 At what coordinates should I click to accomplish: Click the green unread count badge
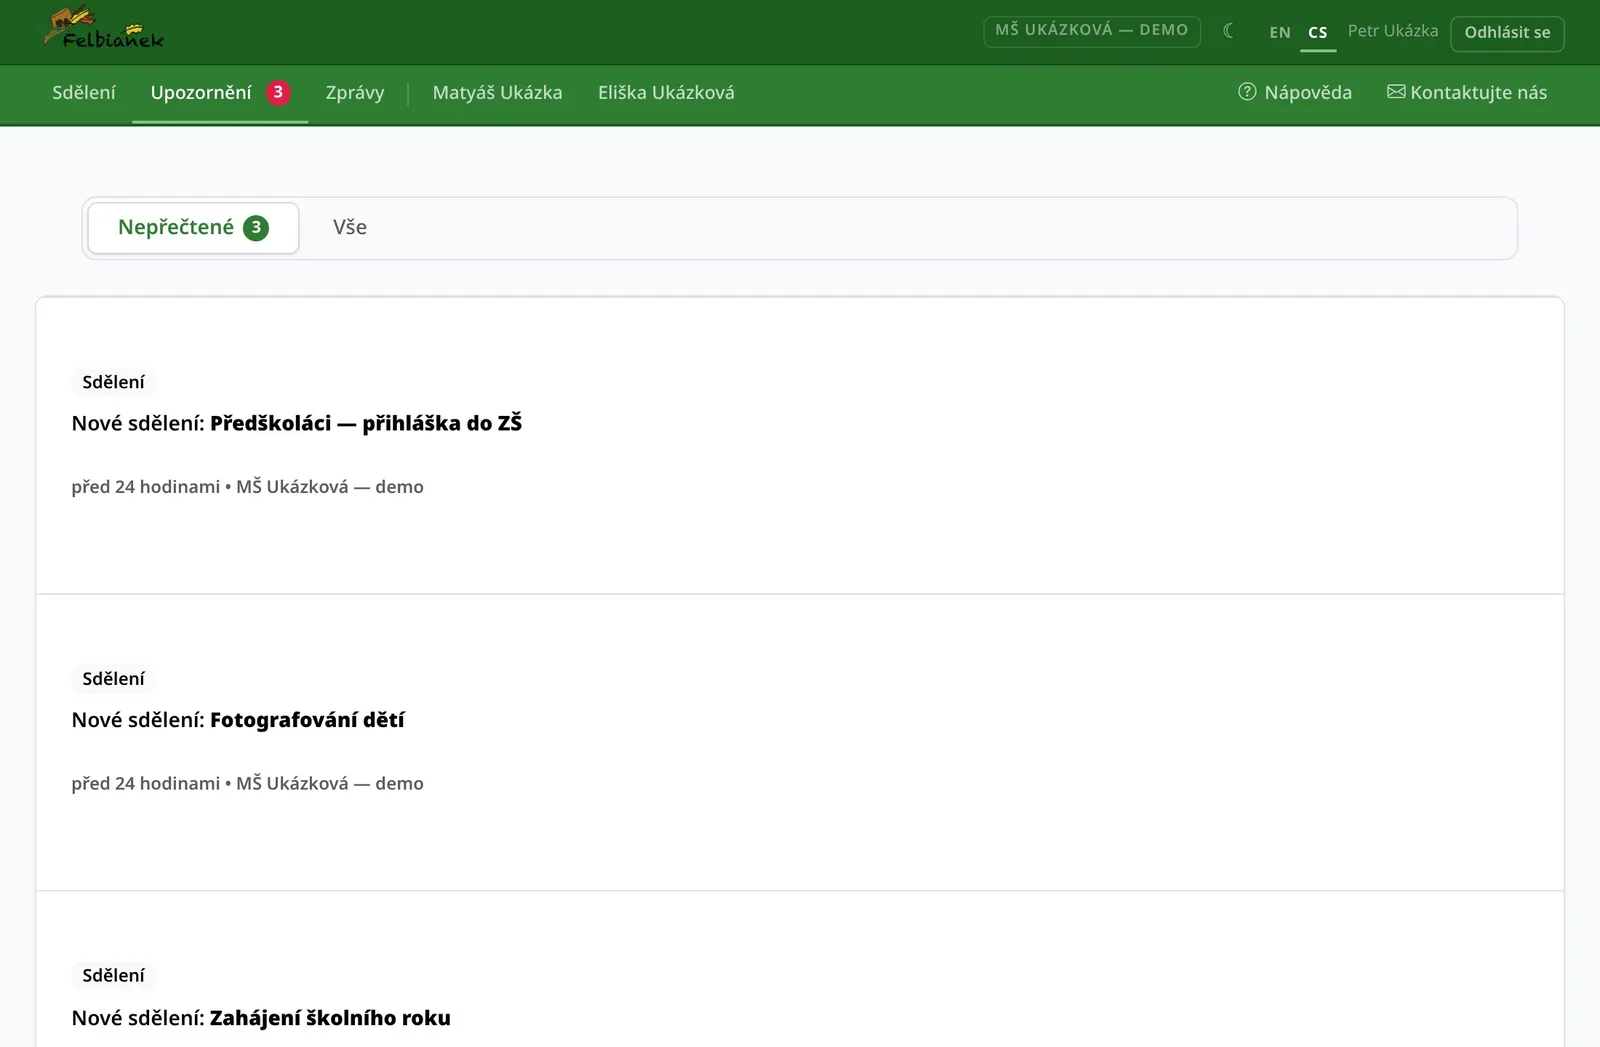pyautogui.click(x=256, y=227)
